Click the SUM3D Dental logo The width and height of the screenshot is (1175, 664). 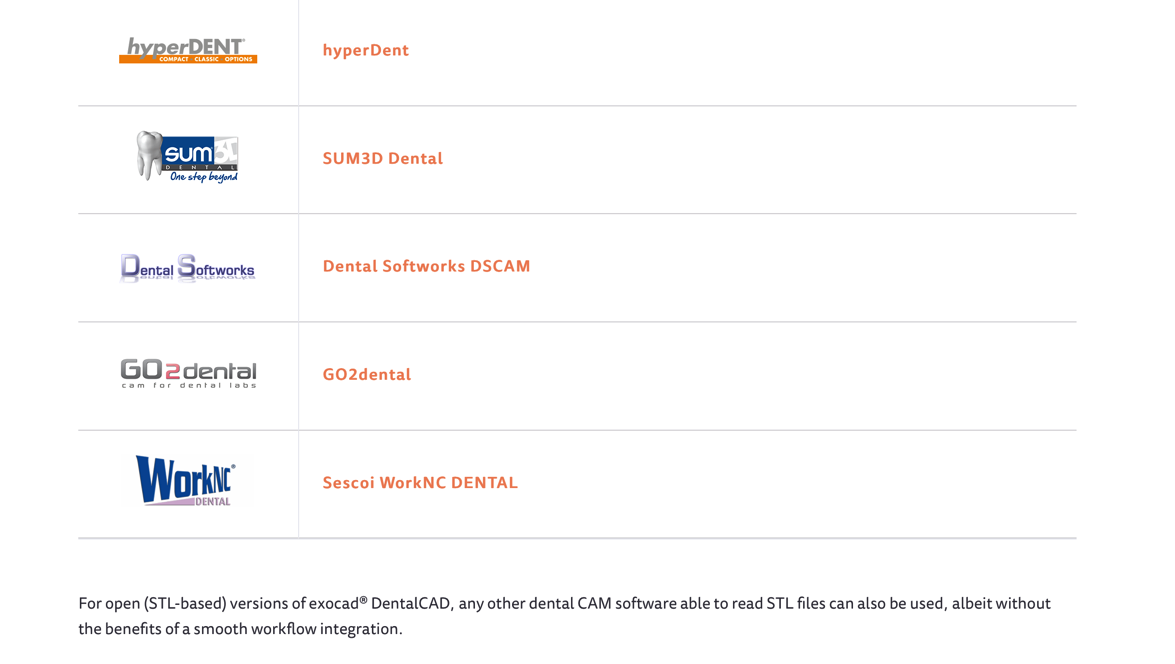click(x=188, y=157)
